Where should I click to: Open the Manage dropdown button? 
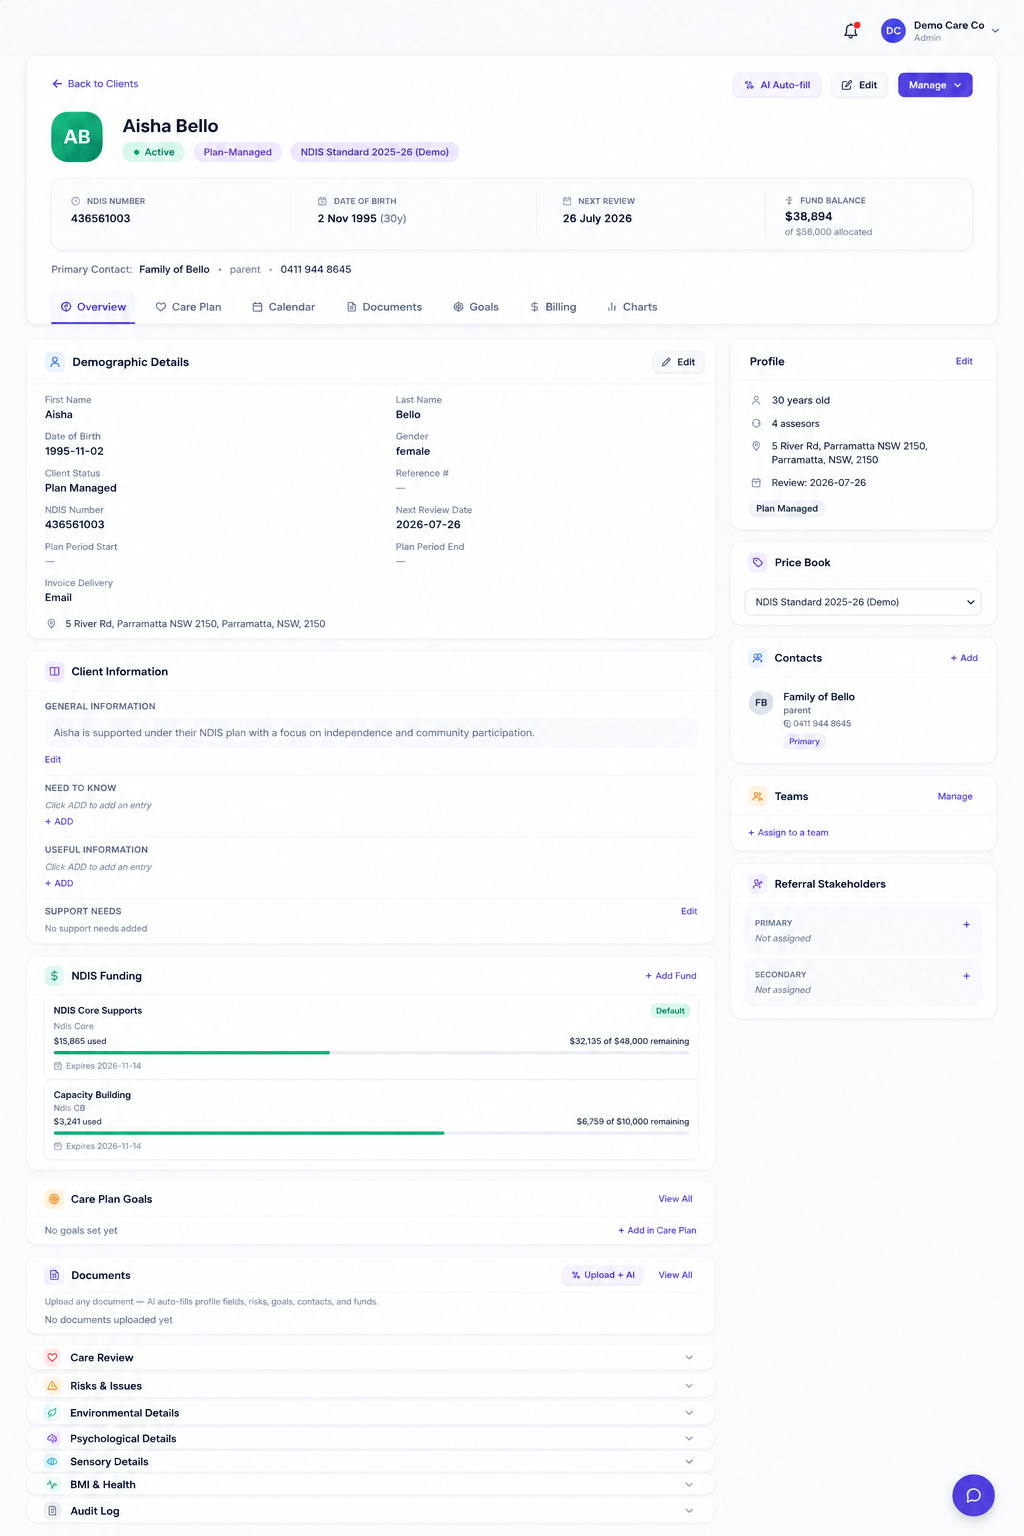pyautogui.click(x=935, y=85)
